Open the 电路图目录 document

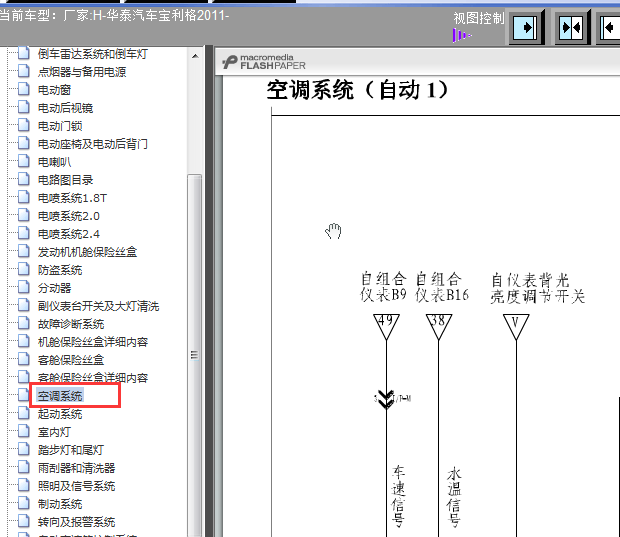(x=65, y=180)
